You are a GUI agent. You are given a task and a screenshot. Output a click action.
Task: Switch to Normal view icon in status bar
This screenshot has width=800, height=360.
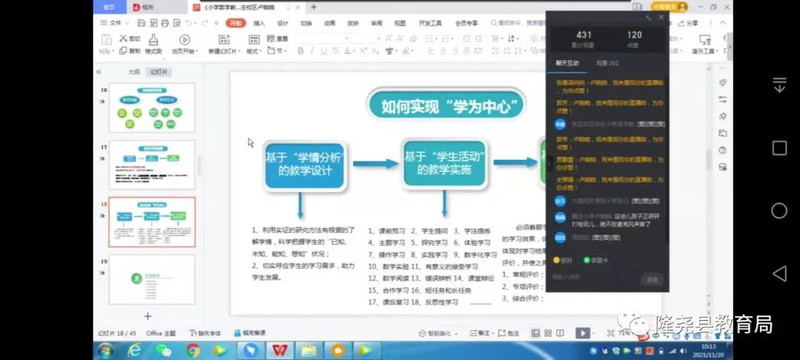[535, 333]
